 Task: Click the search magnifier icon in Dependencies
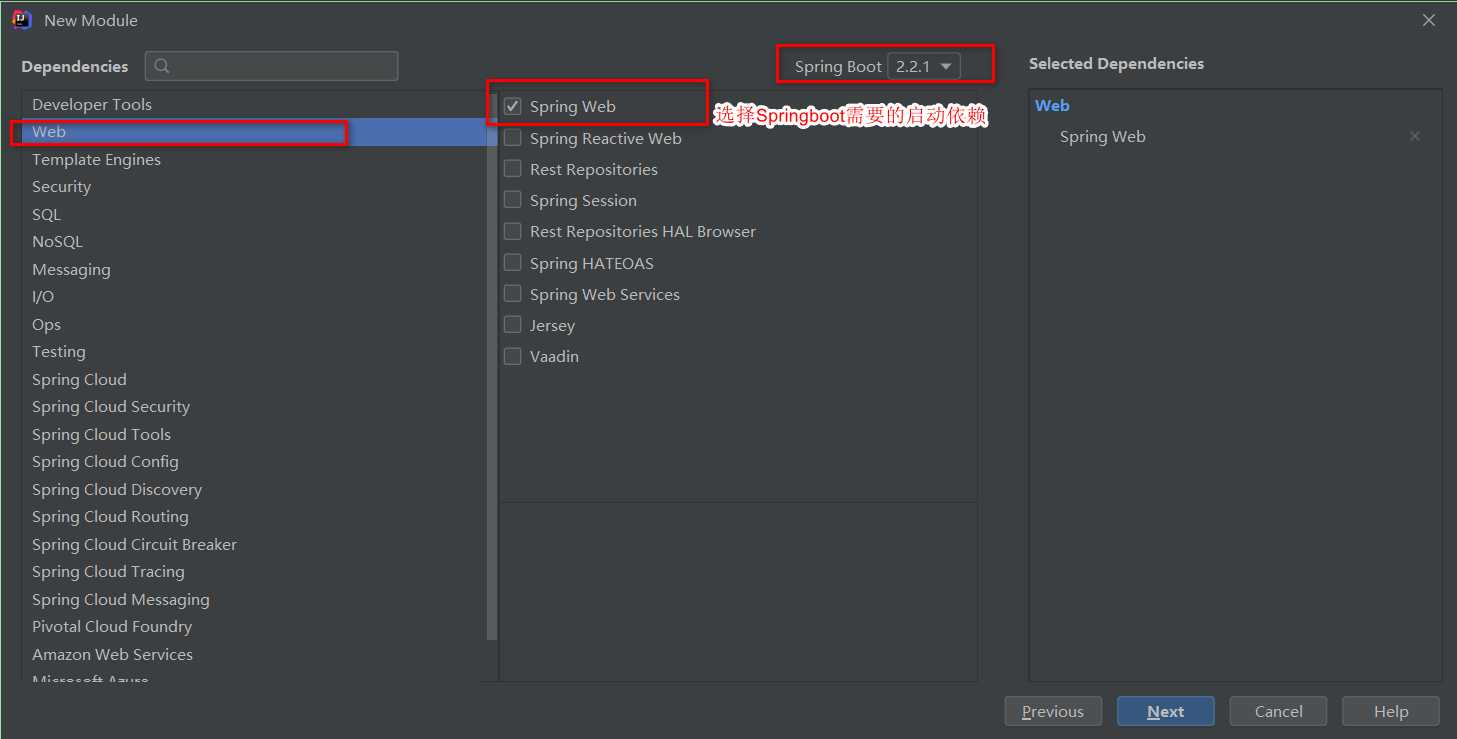tap(163, 67)
